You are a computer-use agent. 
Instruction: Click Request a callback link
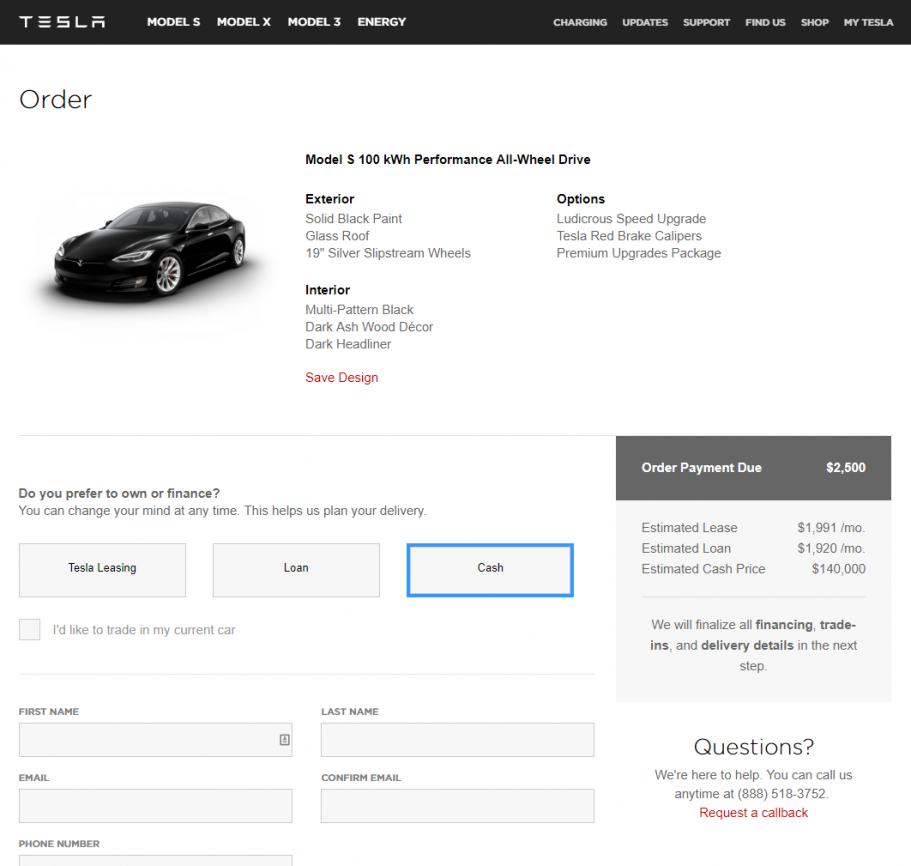pyautogui.click(x=753, y=813)
